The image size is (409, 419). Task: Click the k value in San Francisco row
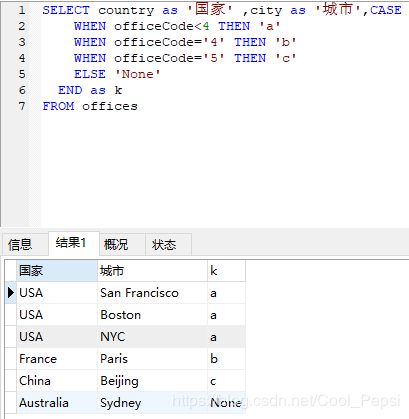click(226, 293)
